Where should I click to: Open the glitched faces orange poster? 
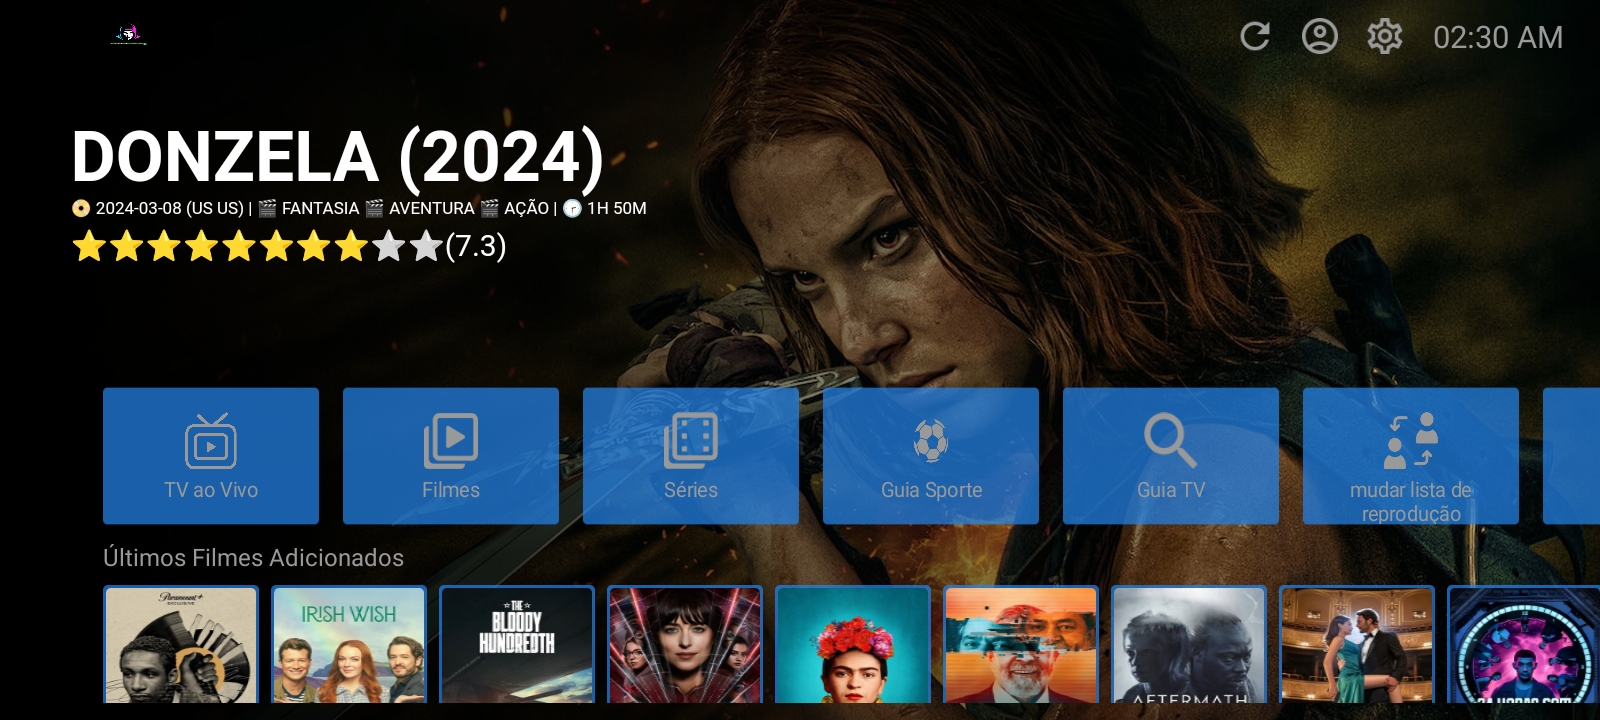pos(1021,644)
